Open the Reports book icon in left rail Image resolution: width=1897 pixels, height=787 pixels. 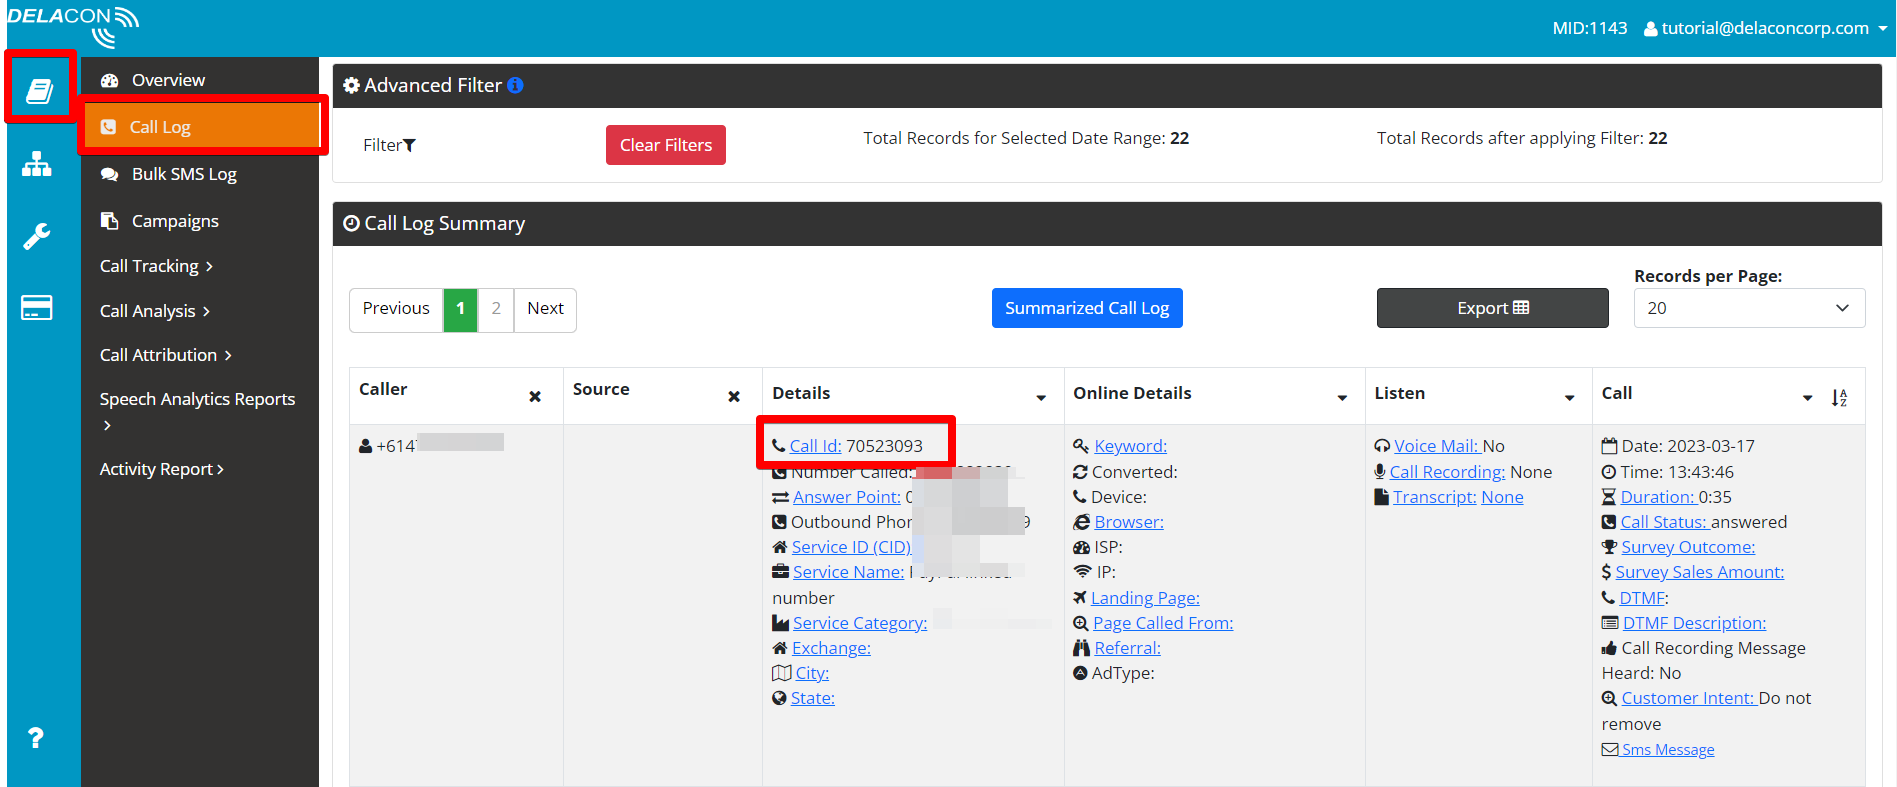click(39, 91)
